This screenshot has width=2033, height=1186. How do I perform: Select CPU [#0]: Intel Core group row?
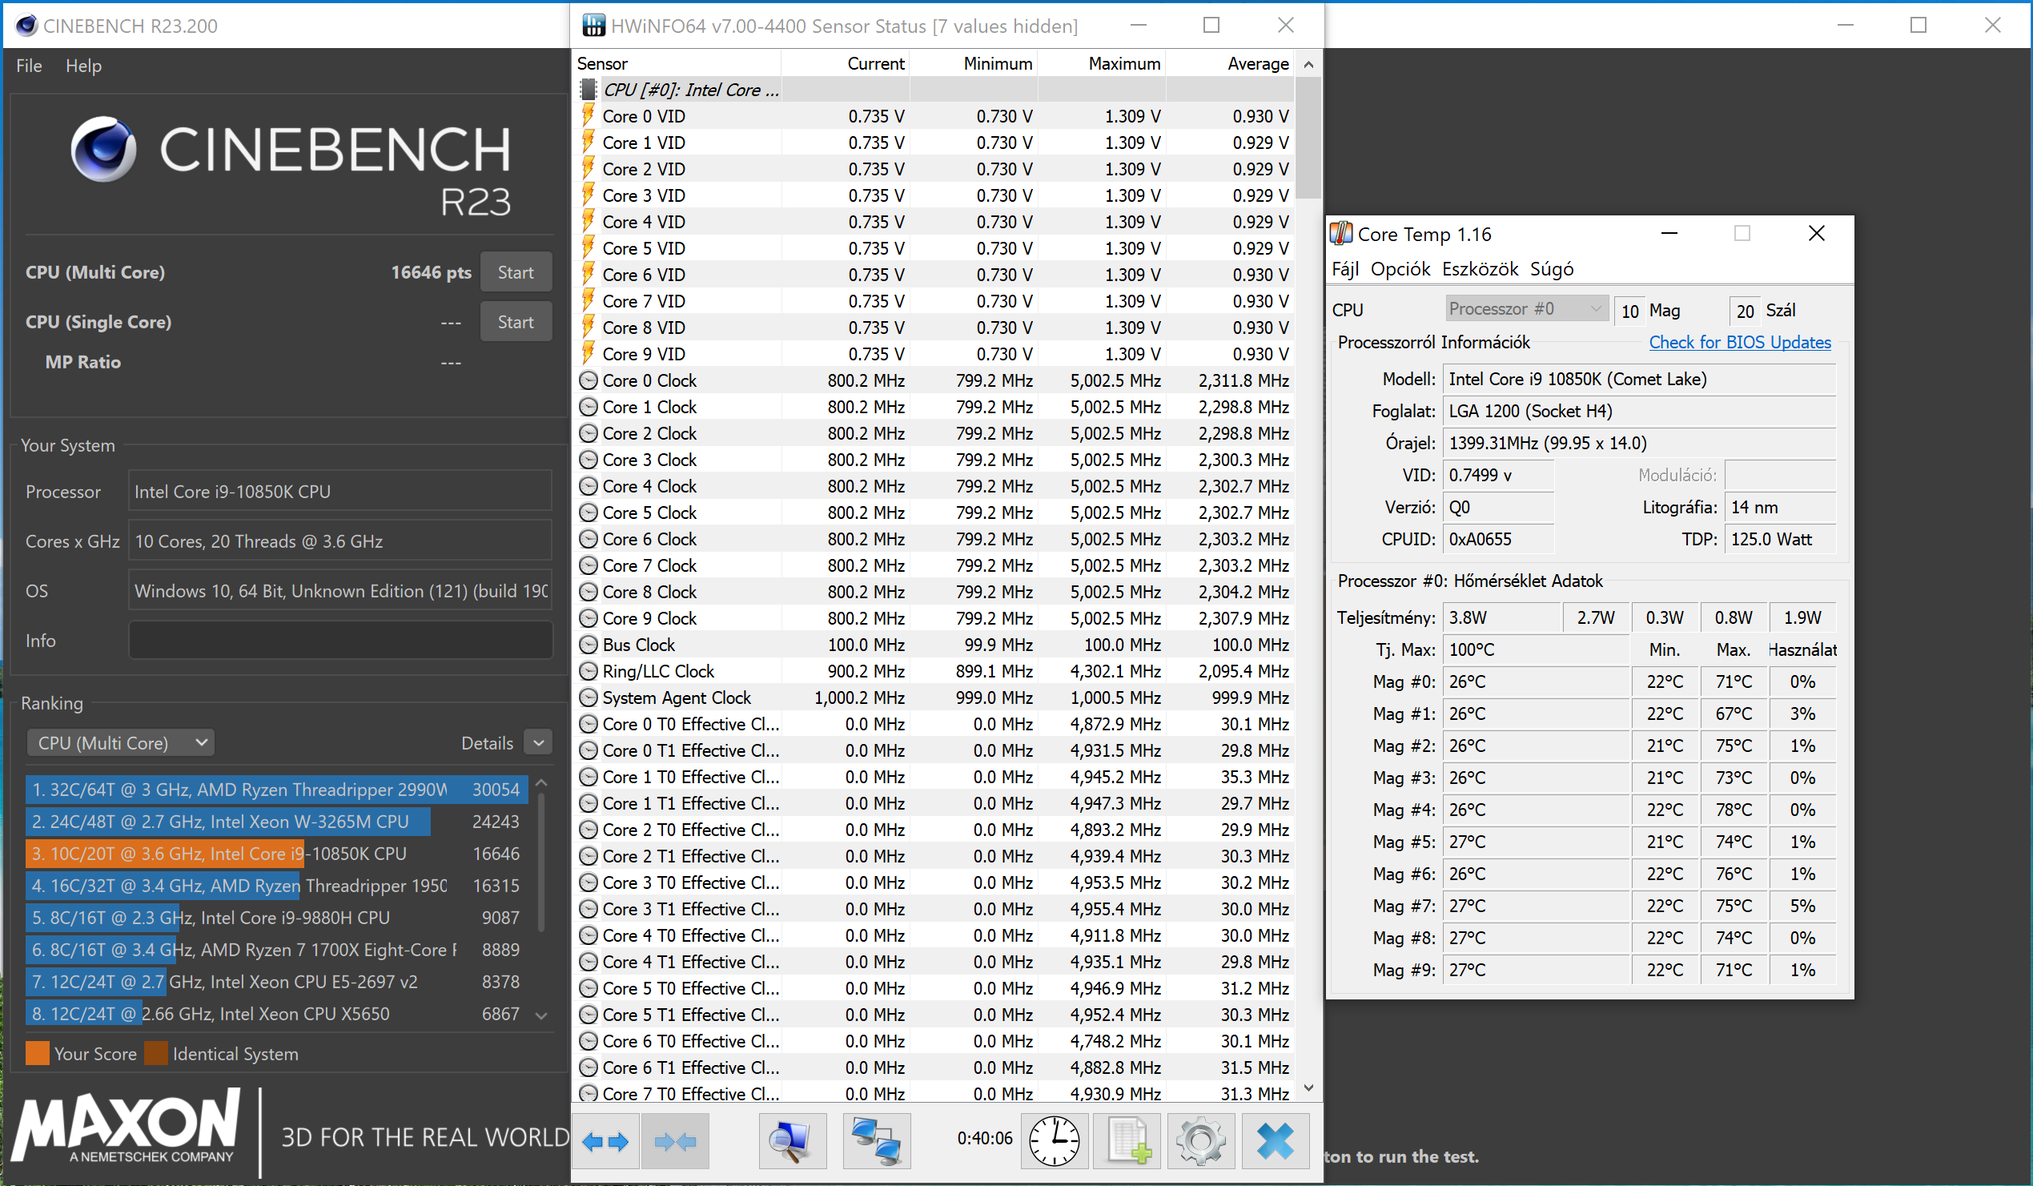934,90
